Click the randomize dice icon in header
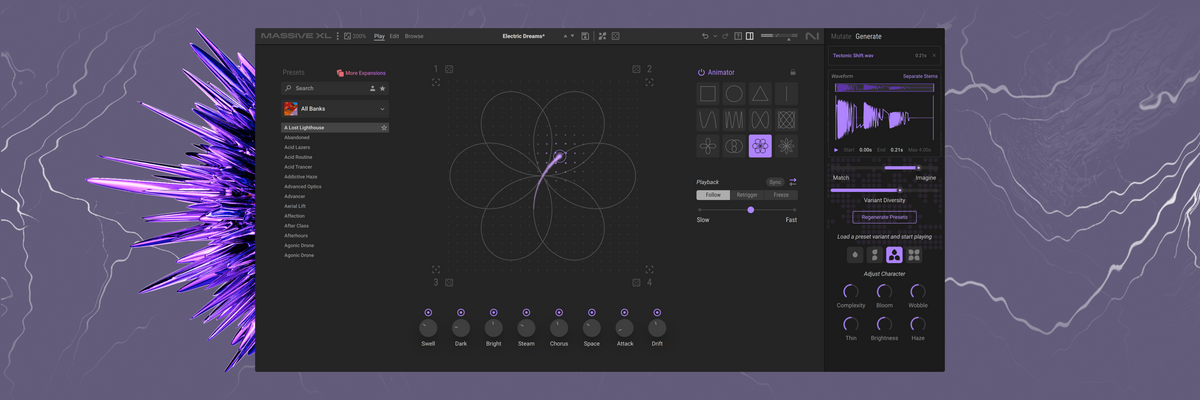 click(616, 36)
